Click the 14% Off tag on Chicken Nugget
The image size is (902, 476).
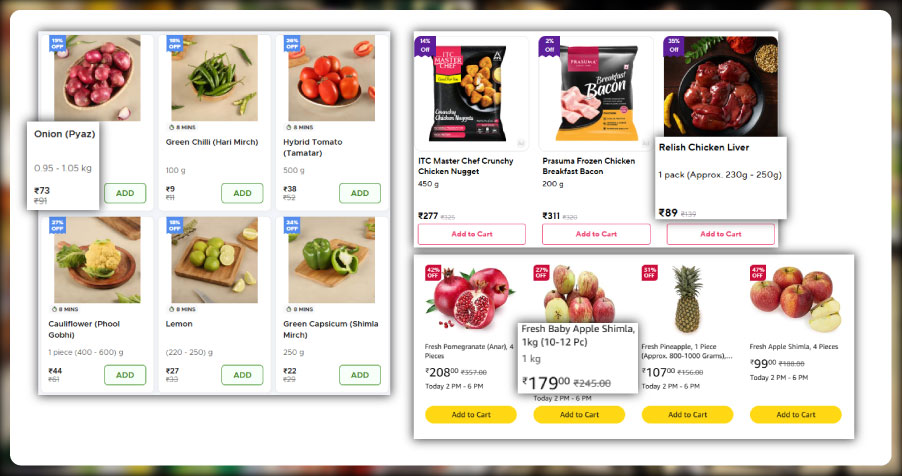pos(425,45)
